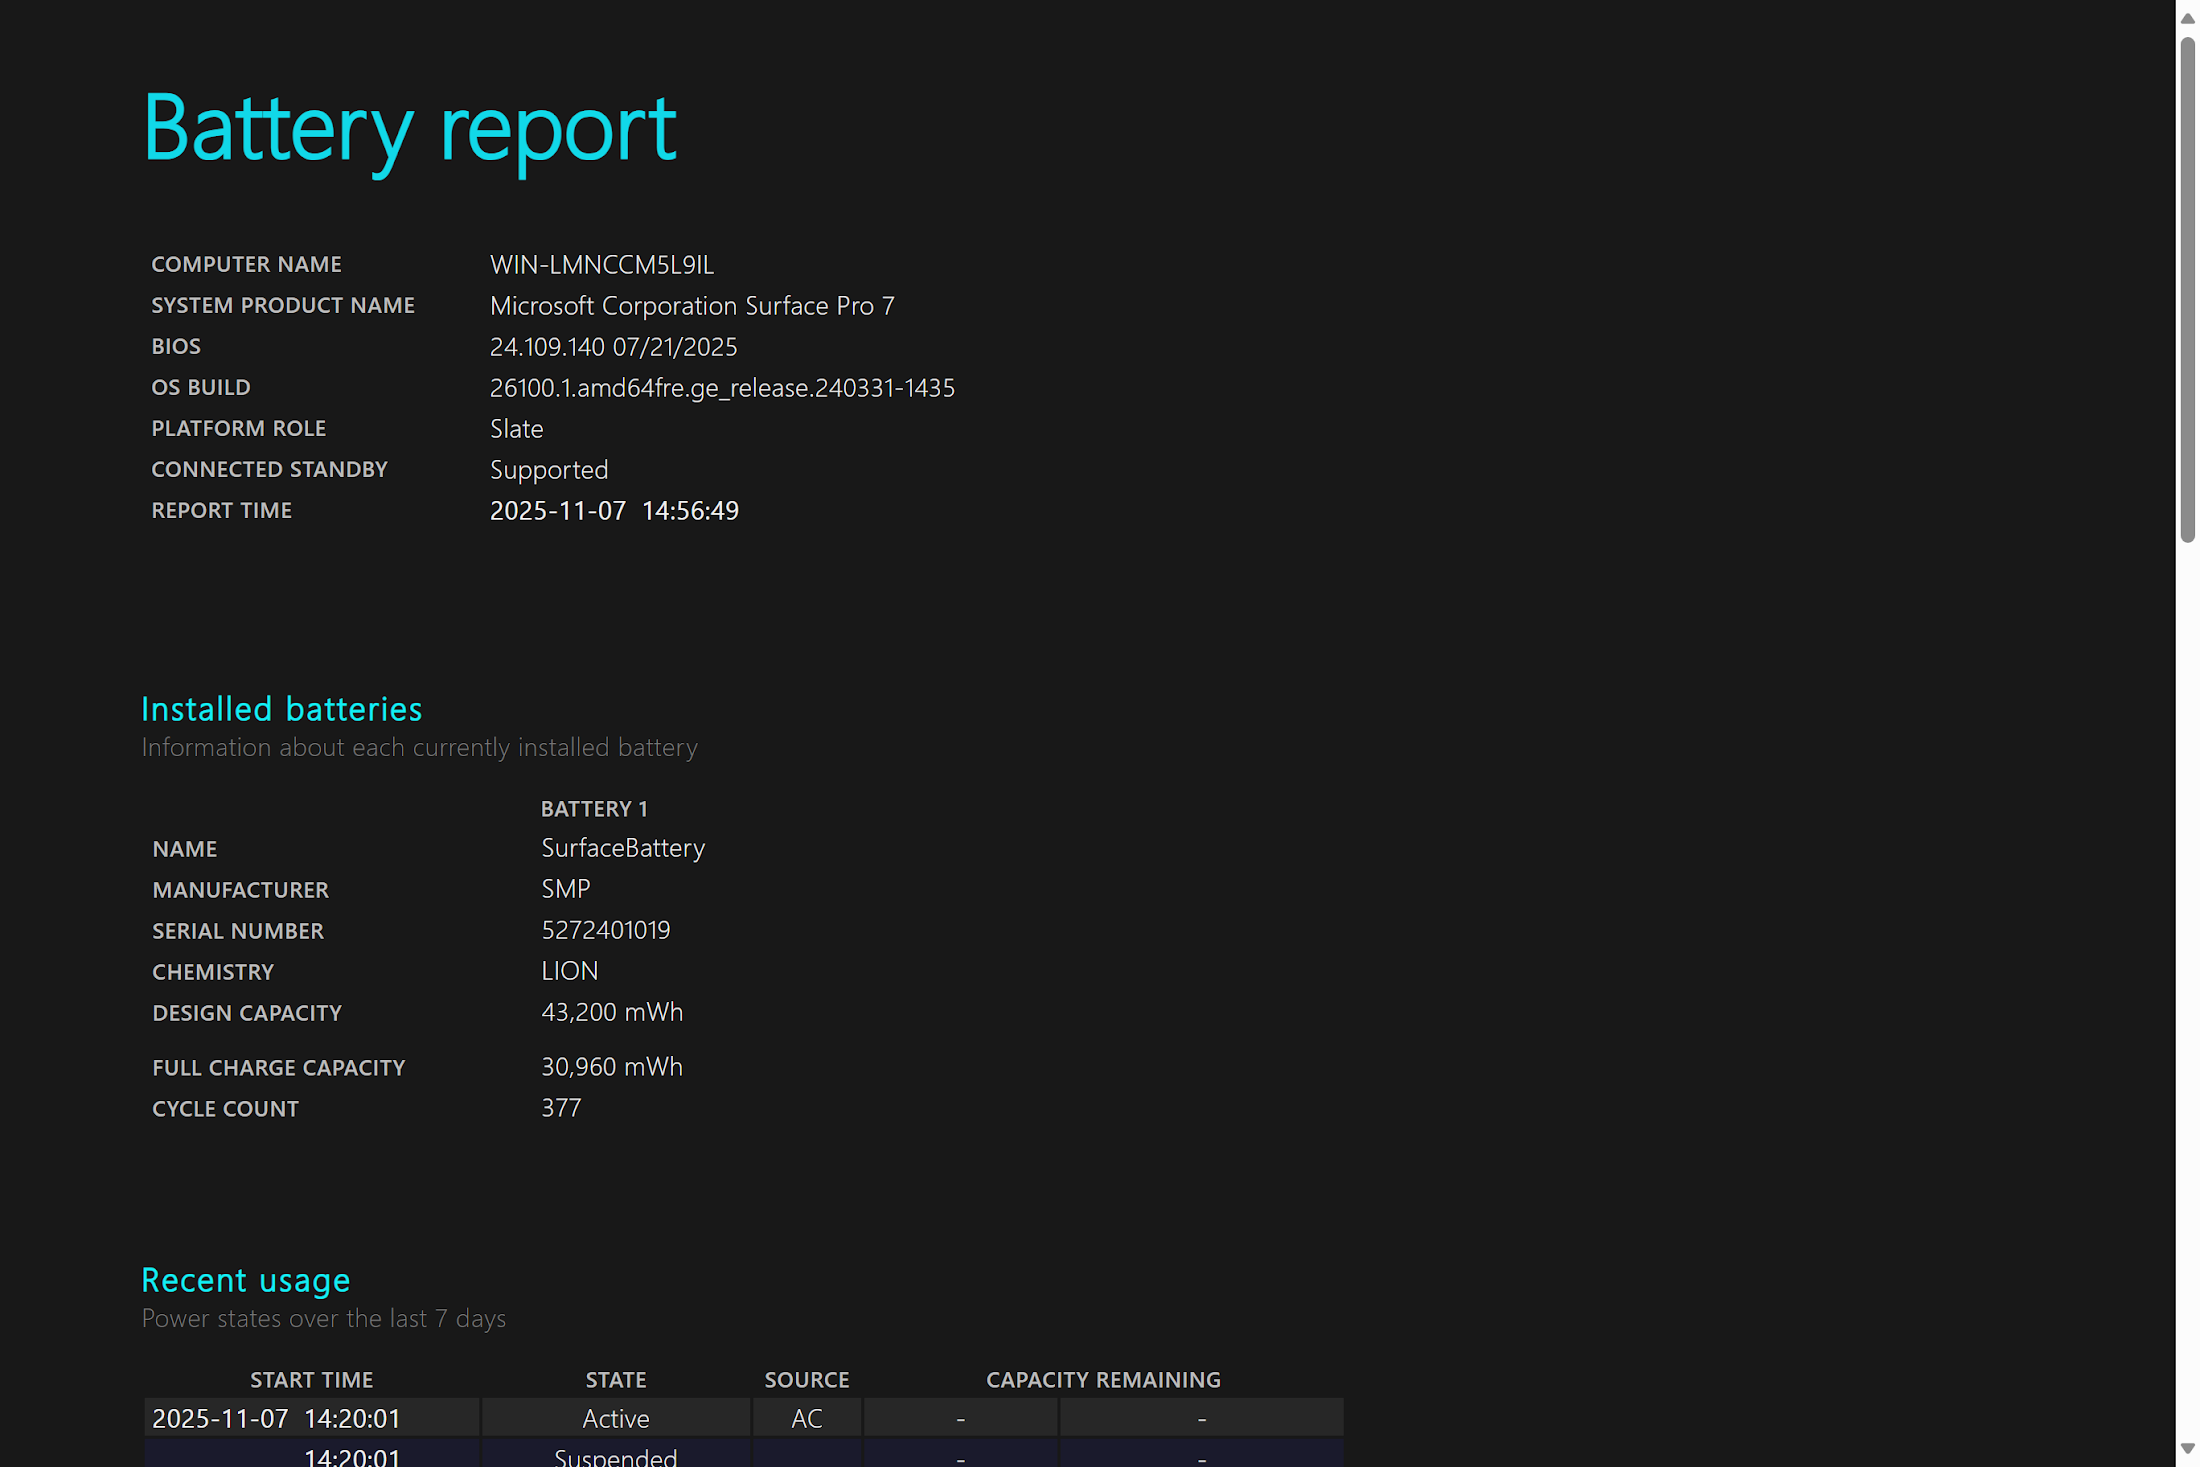Click the Active state table cell
This screenshot has height=1467, width=2200.
(615, 1419)
